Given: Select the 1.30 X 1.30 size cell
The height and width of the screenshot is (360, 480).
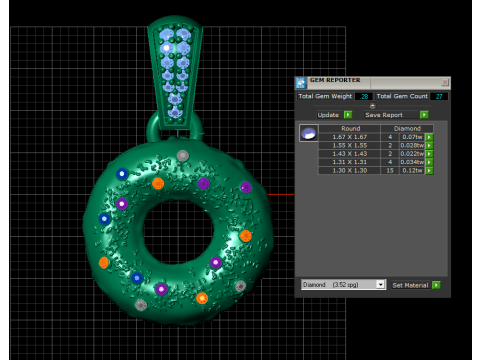Looking at the screenshot, I should tap(350, 170).
